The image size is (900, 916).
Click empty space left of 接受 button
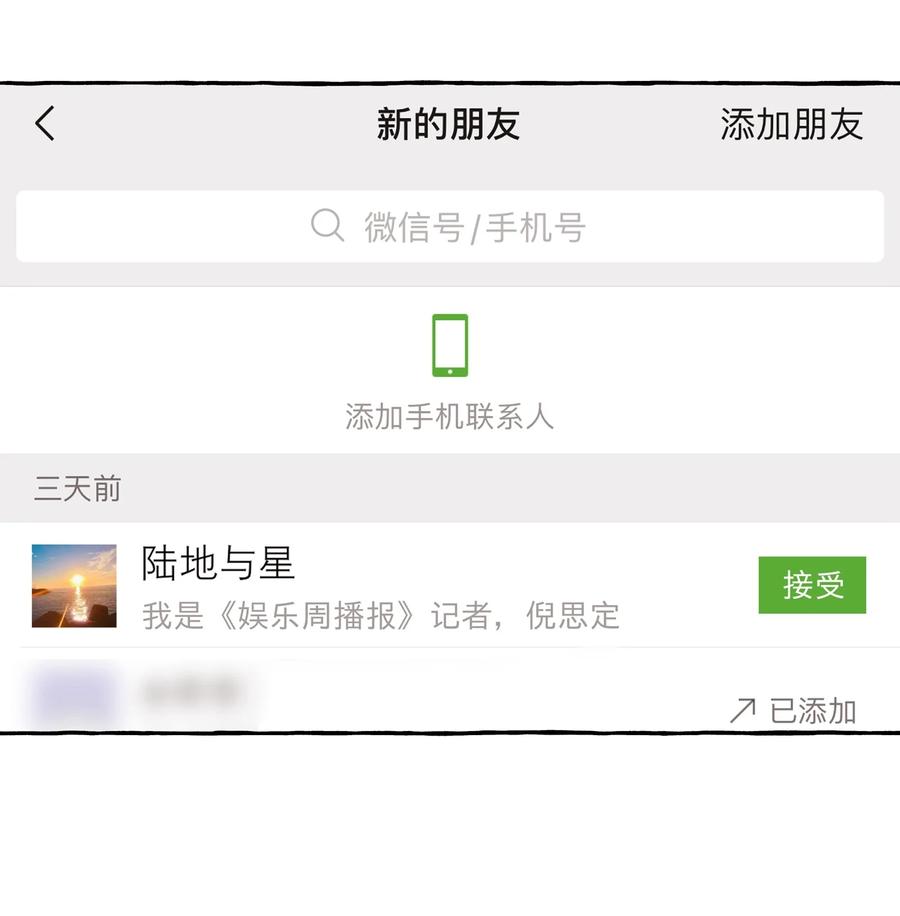(689, 585)
